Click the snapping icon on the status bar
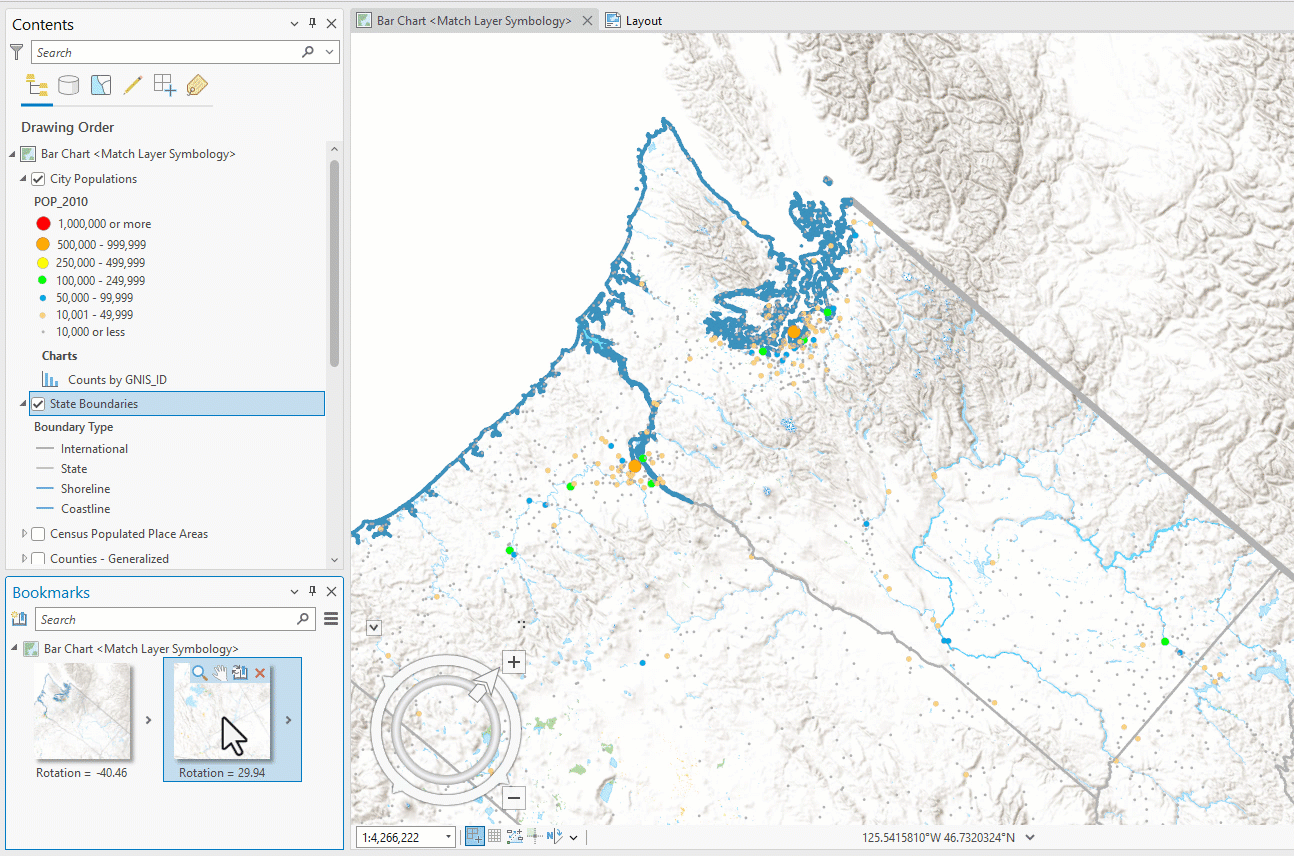Viewport: 1294px width, 856px height. tap(535, 836)
